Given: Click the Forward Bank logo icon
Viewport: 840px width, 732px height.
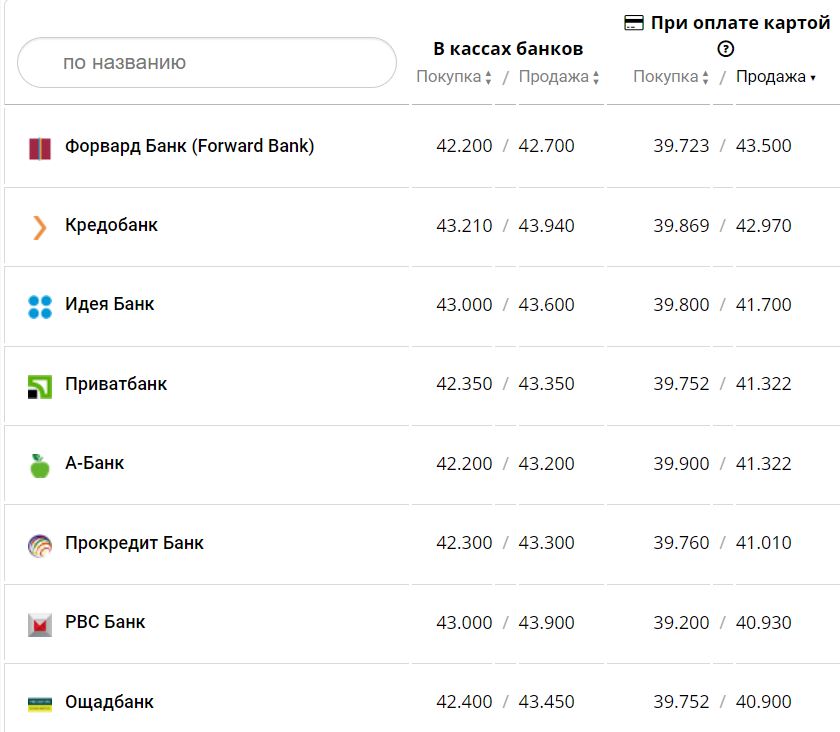Looking at the screenshot, I should 39,149.
